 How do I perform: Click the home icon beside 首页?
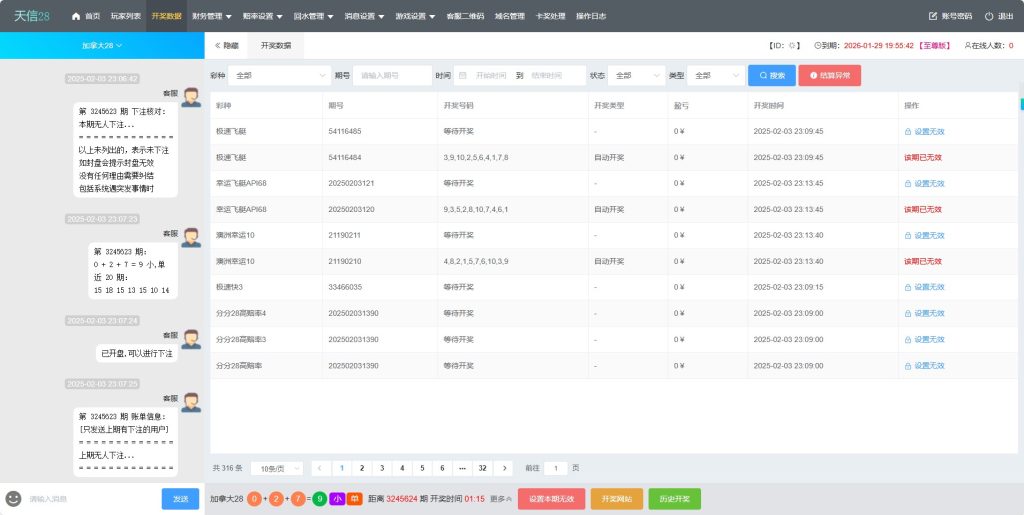coord(77,17)
